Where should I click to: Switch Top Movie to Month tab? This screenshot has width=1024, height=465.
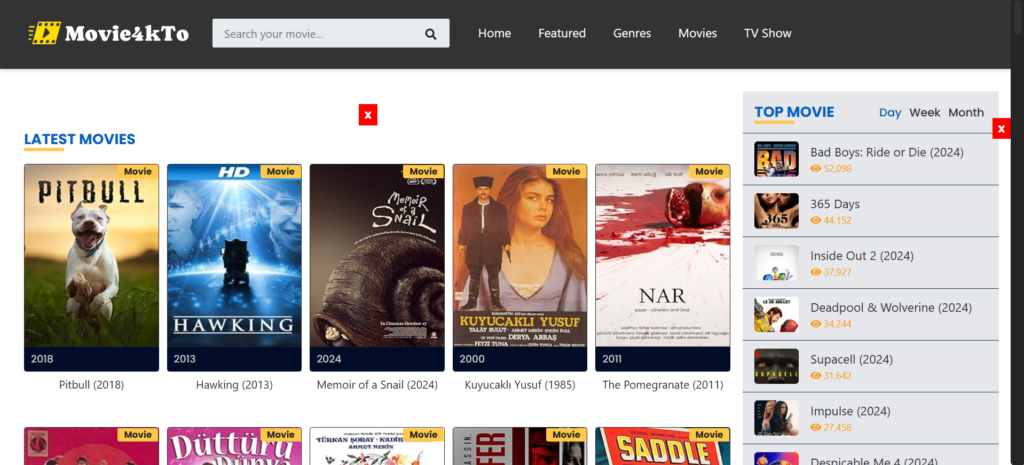[966, 112]
